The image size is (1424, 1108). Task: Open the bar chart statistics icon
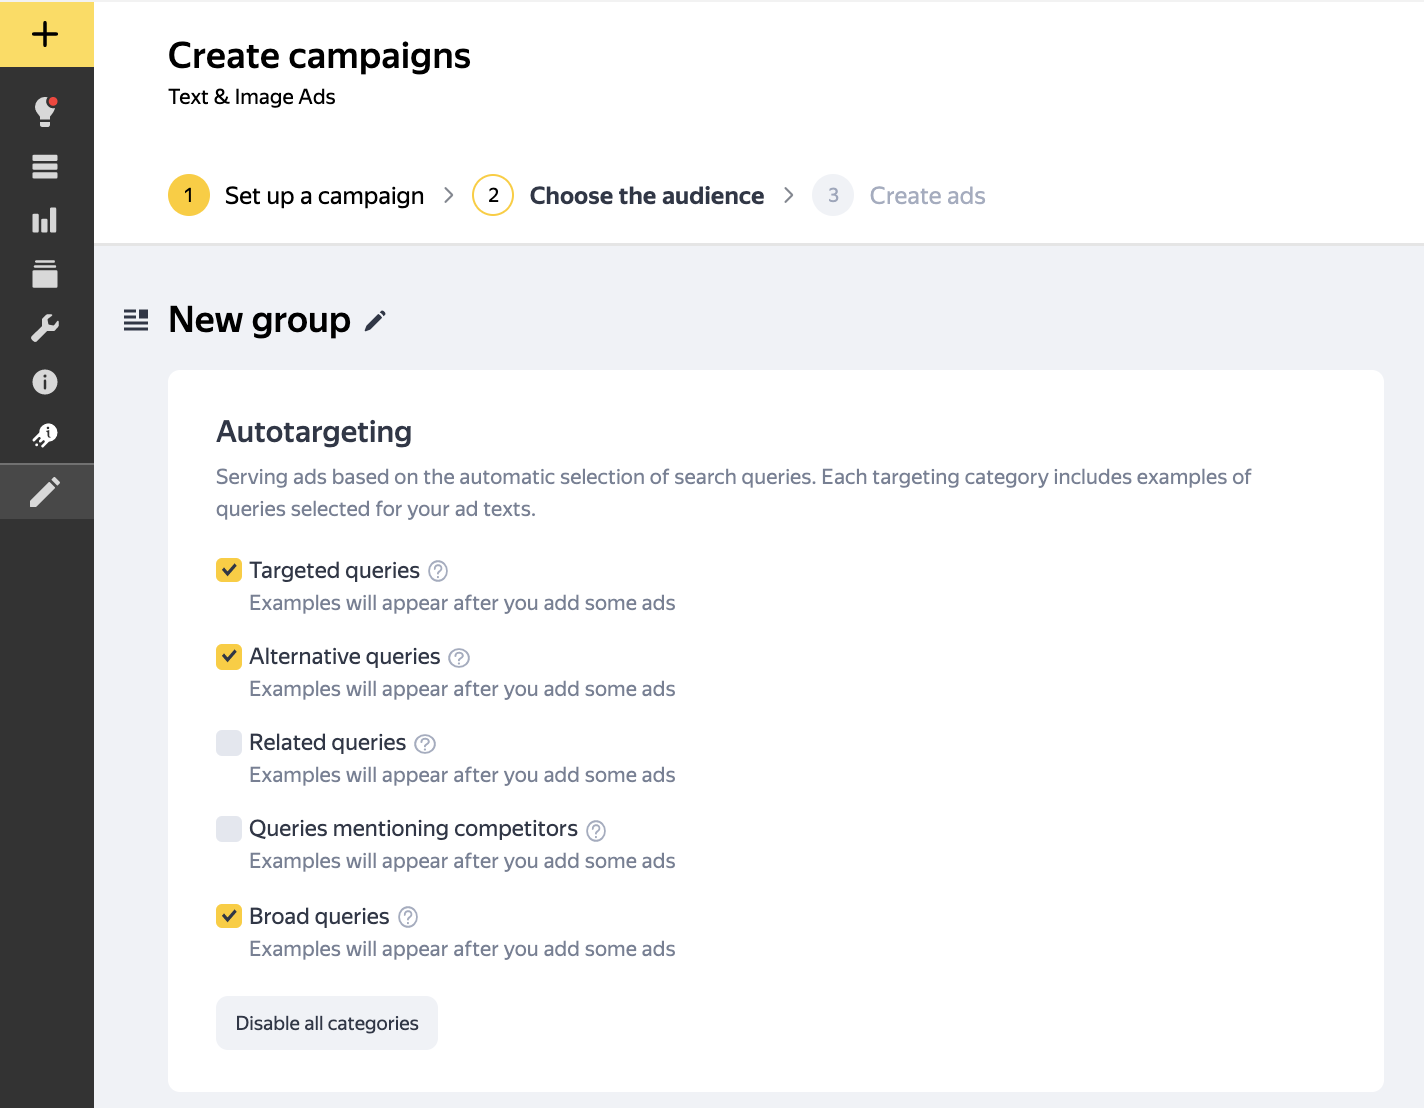[45, 220]
